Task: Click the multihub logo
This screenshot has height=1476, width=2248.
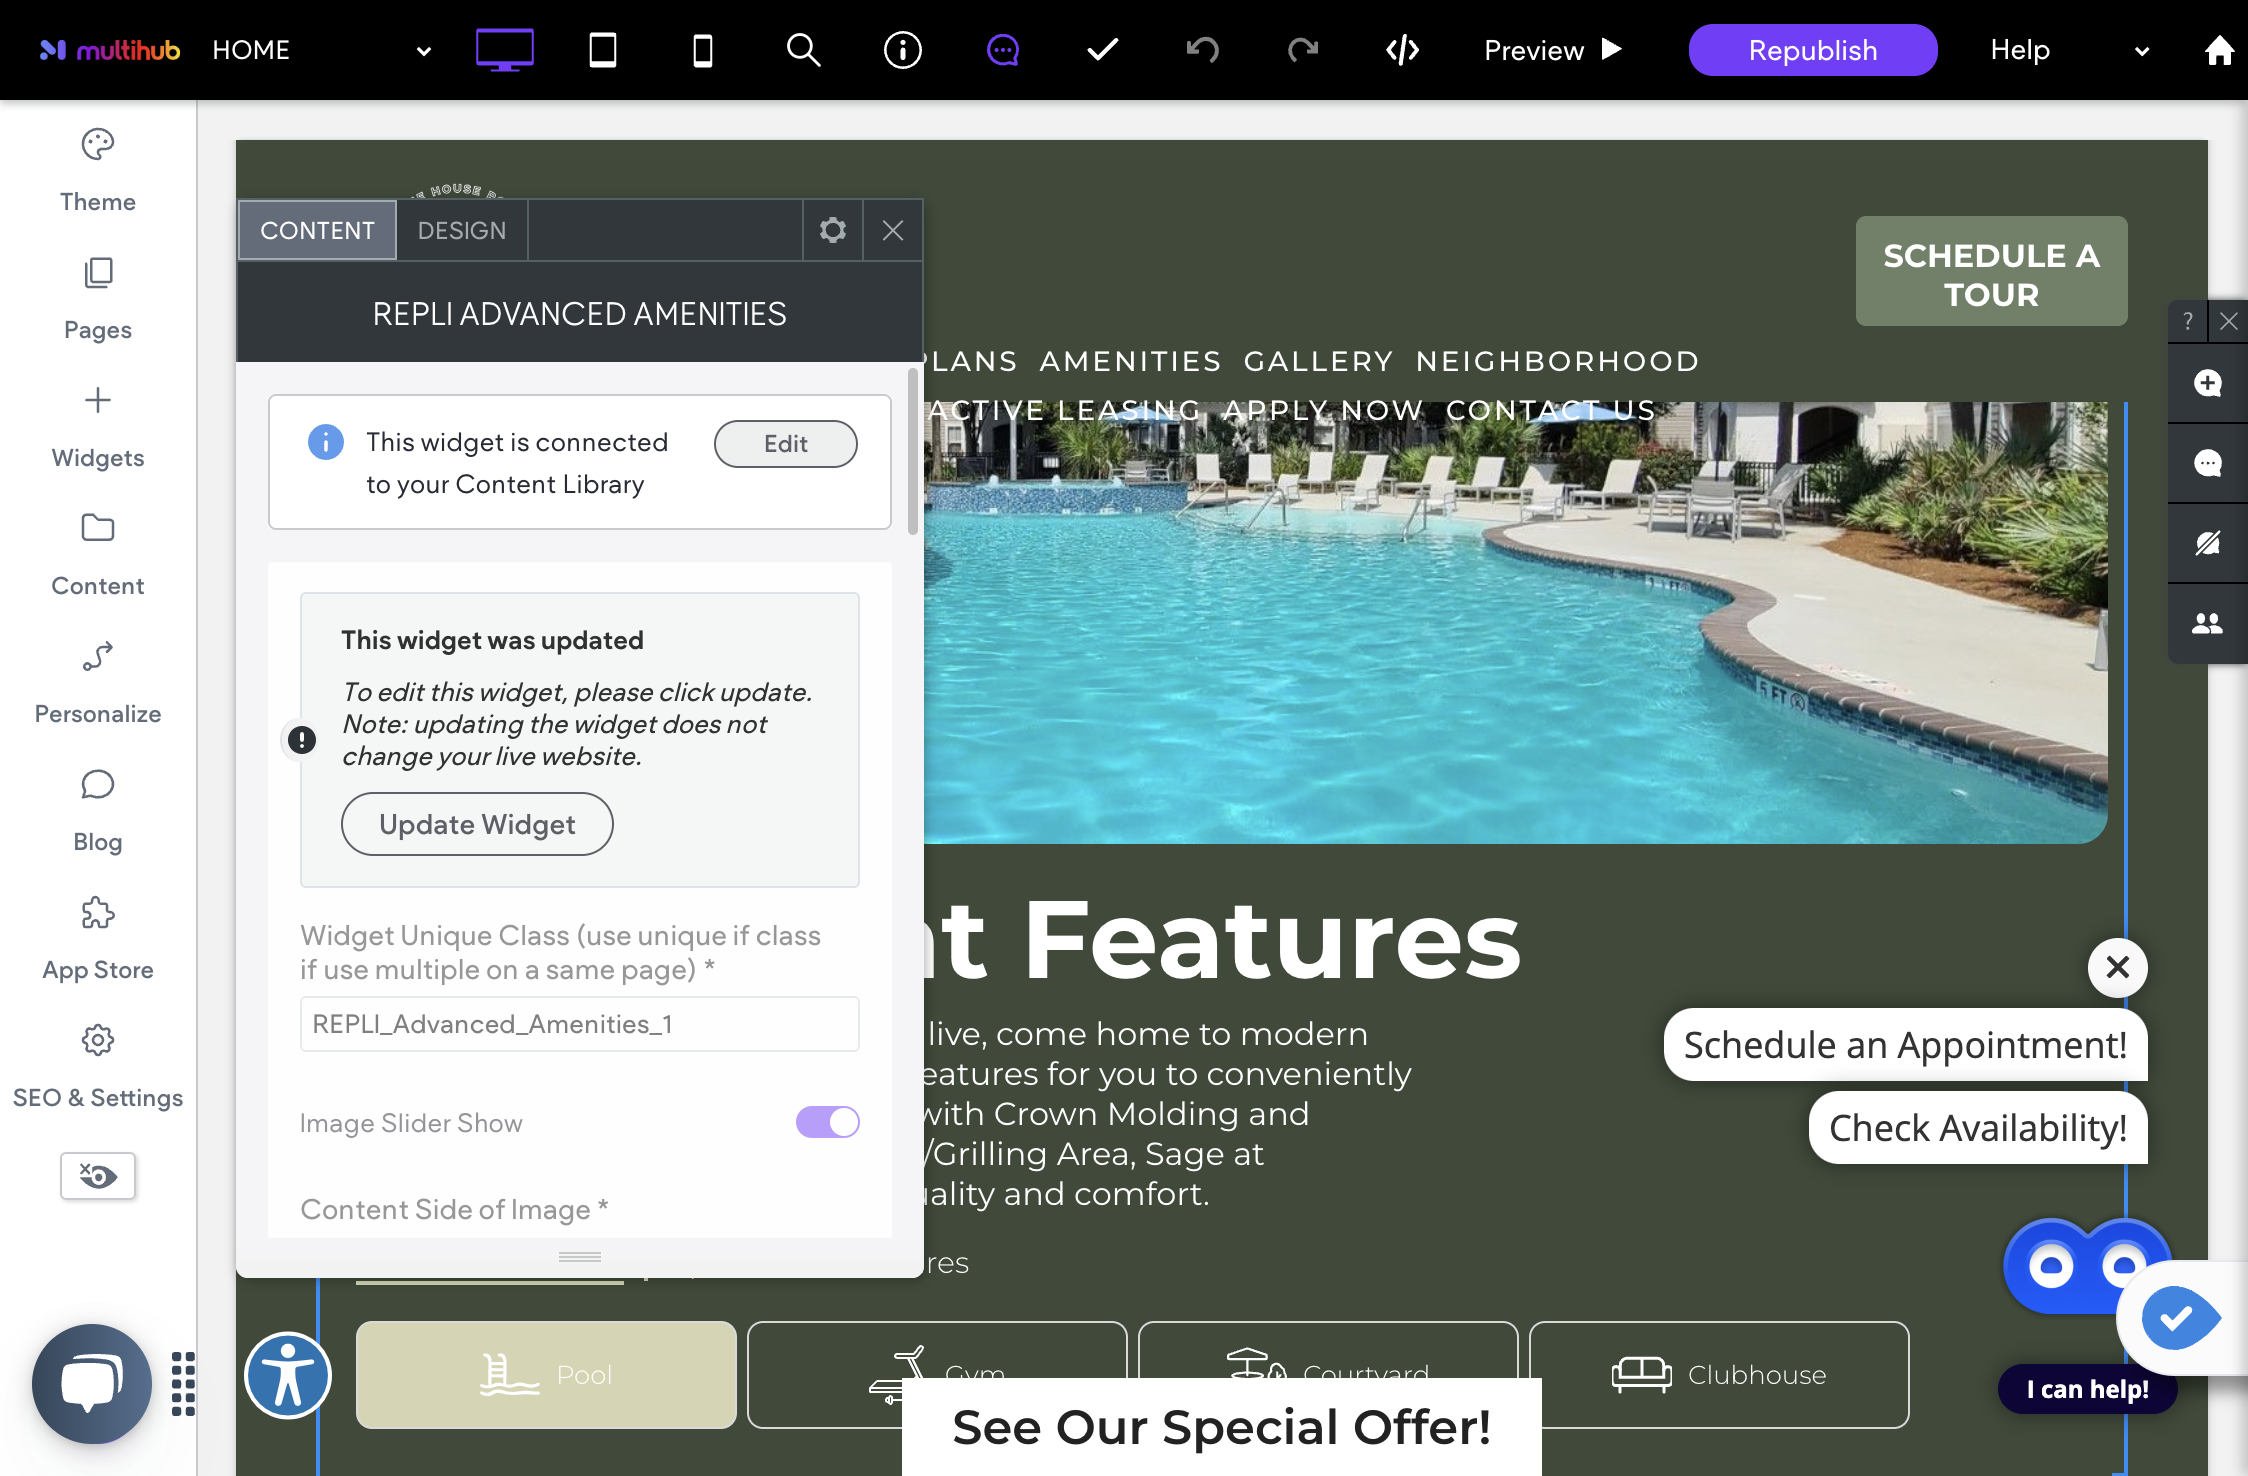Action: (x=109, y=50)
